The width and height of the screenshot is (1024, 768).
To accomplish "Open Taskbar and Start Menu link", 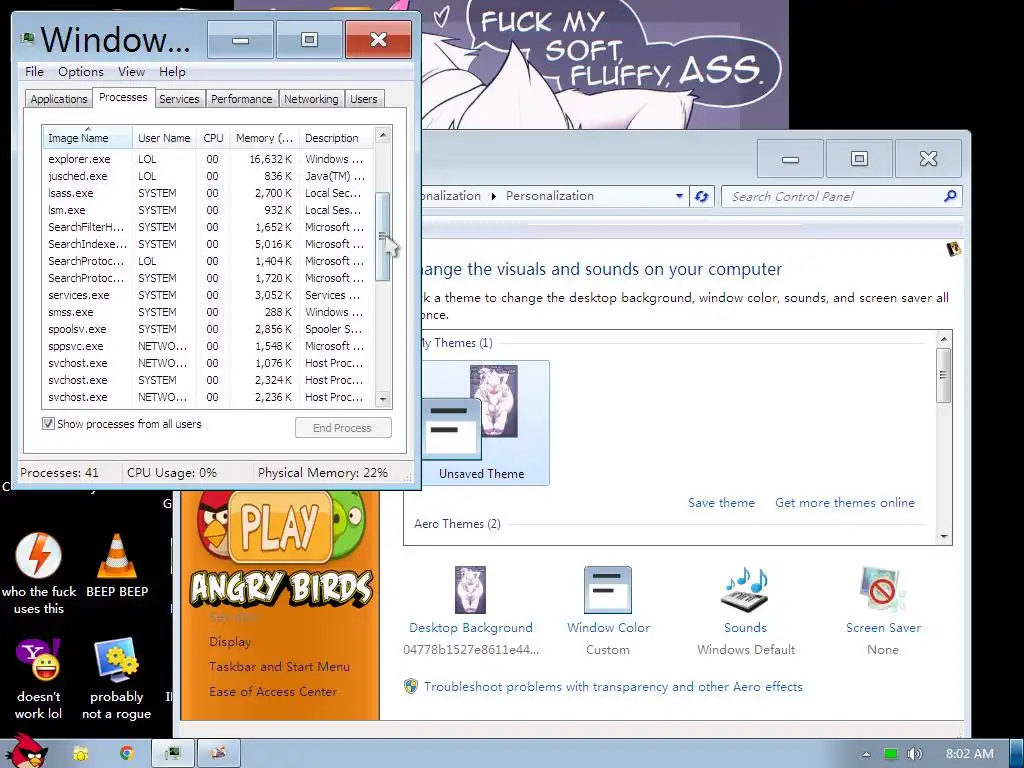I will (x=279, y=666).
